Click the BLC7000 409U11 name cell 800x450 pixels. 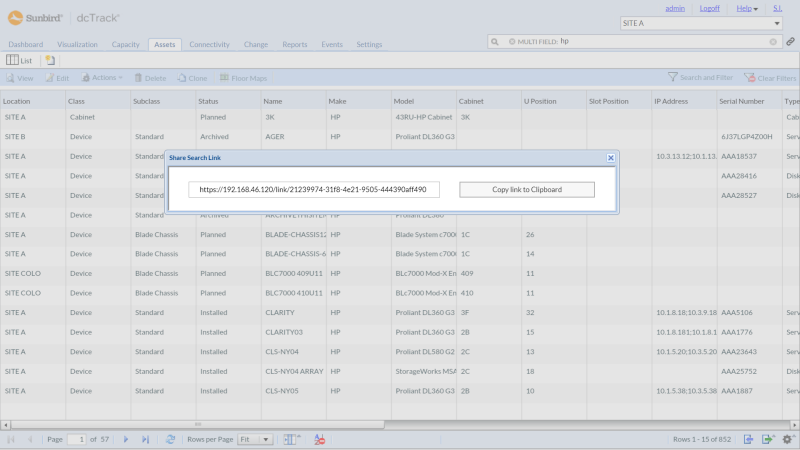pos(294,273)
